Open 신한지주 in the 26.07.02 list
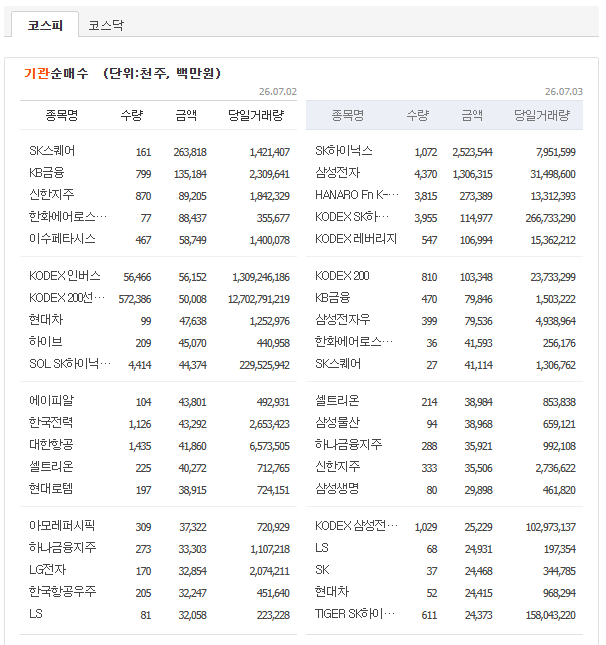The height and width of the screenshot is (645, 606). 51,195
